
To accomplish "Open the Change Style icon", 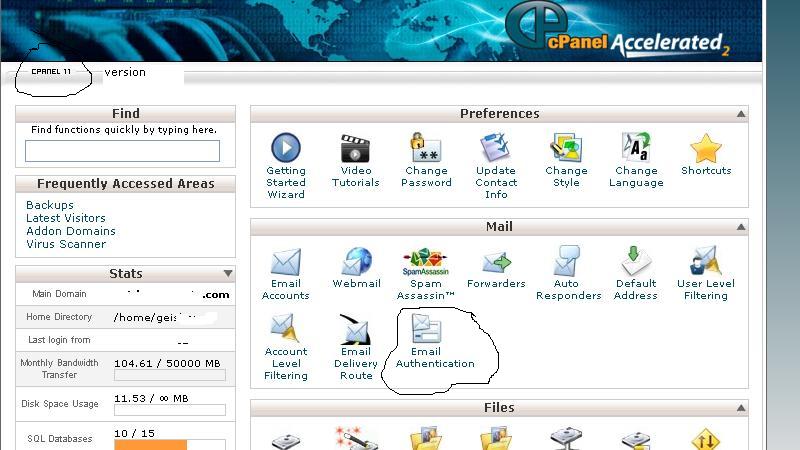I will 566,147.
